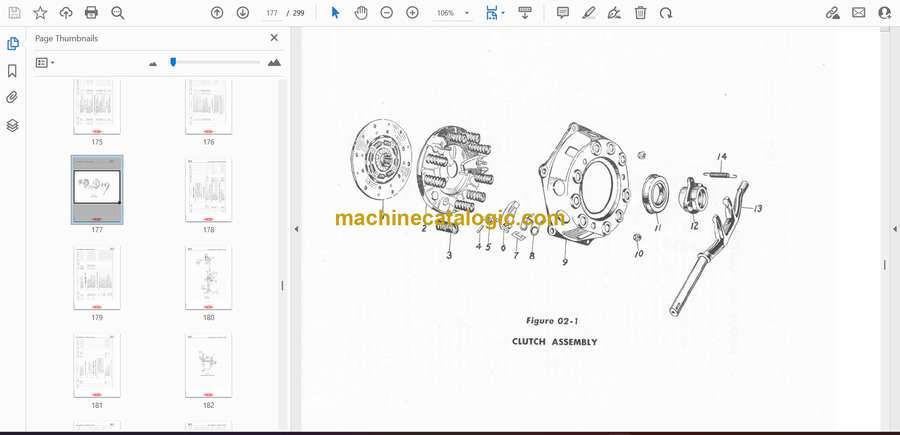
Task: Select the page 175 thumbnail
Action: tap(97, 107)
